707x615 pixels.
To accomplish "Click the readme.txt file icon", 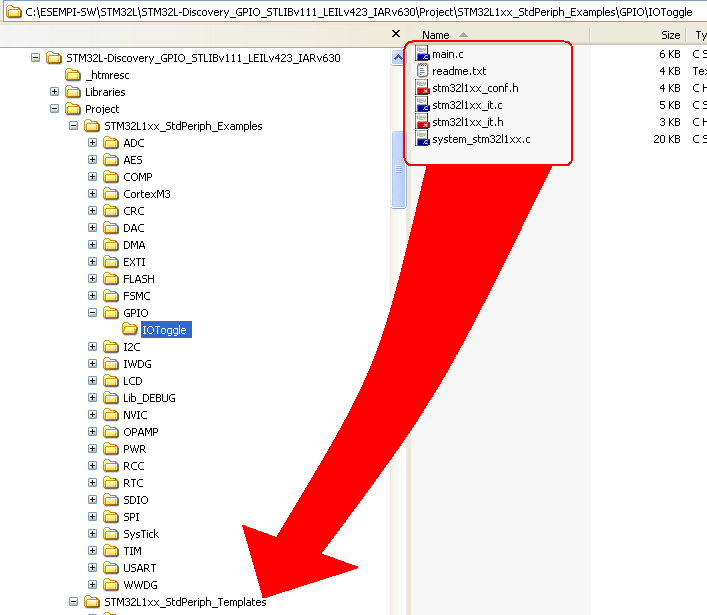I will (422, 70).
